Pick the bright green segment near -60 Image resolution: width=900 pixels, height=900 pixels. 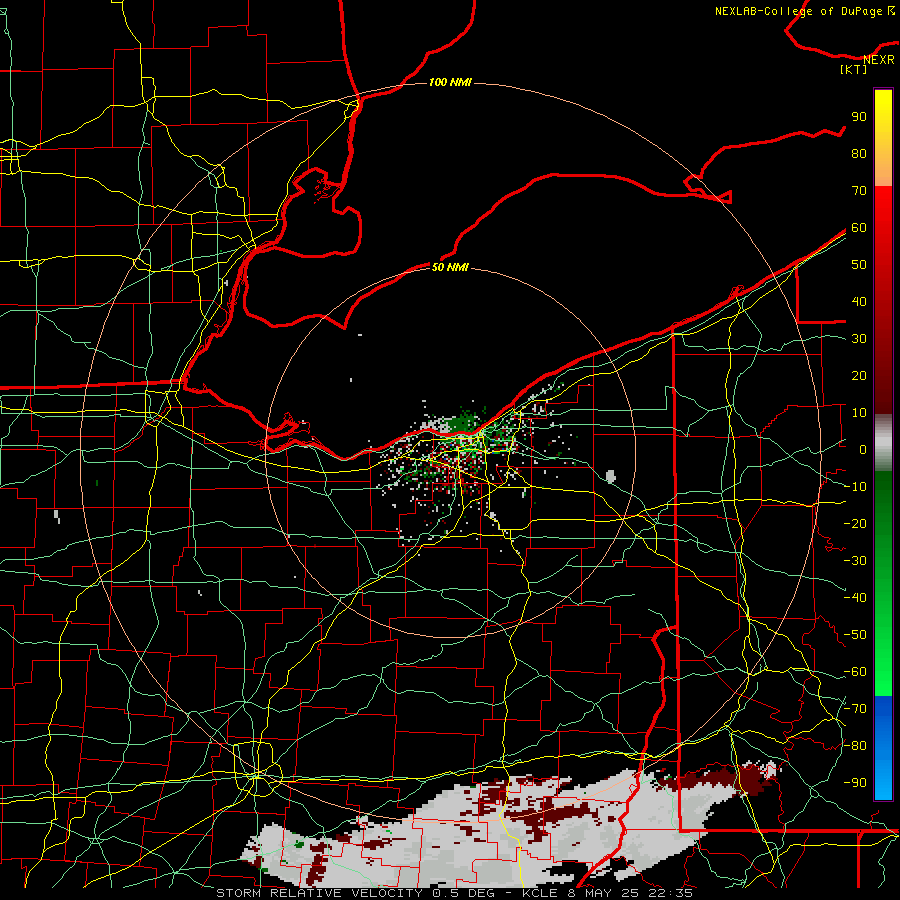(883, 672)
